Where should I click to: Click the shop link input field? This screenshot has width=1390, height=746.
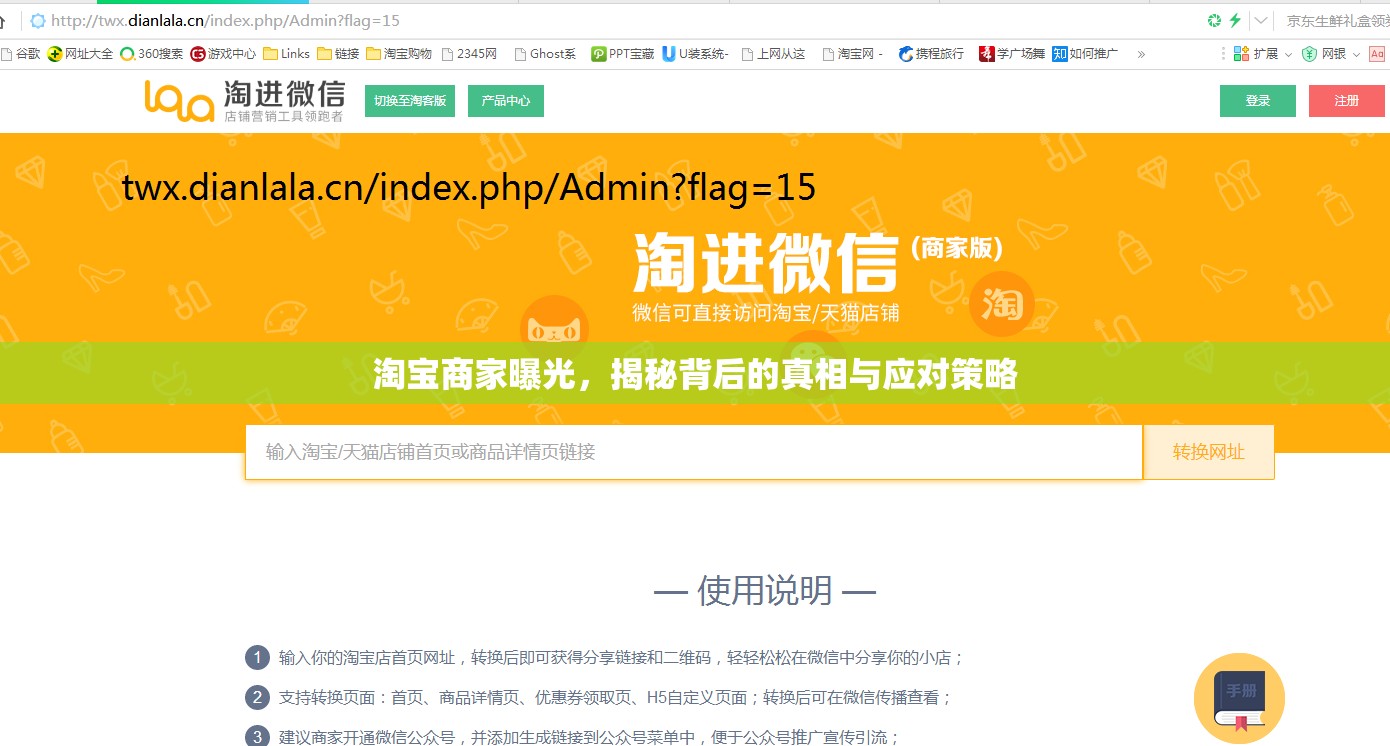pyautogui.click(x=694, y=452)
